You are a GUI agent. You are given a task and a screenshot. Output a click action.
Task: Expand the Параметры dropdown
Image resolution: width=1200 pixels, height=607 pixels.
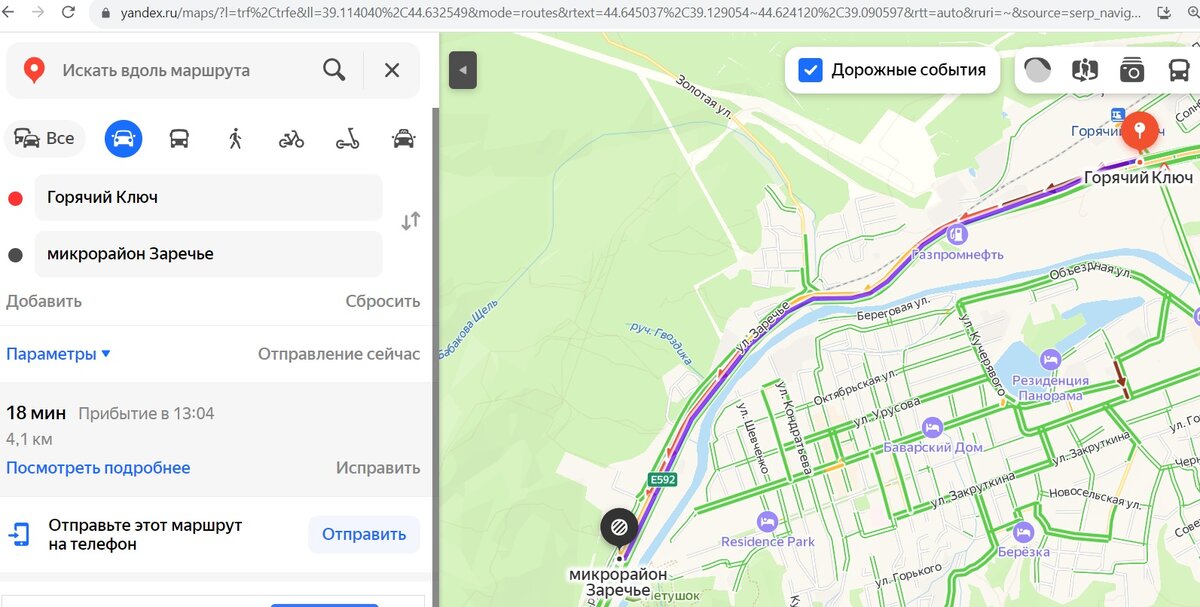tap(58, 354)
